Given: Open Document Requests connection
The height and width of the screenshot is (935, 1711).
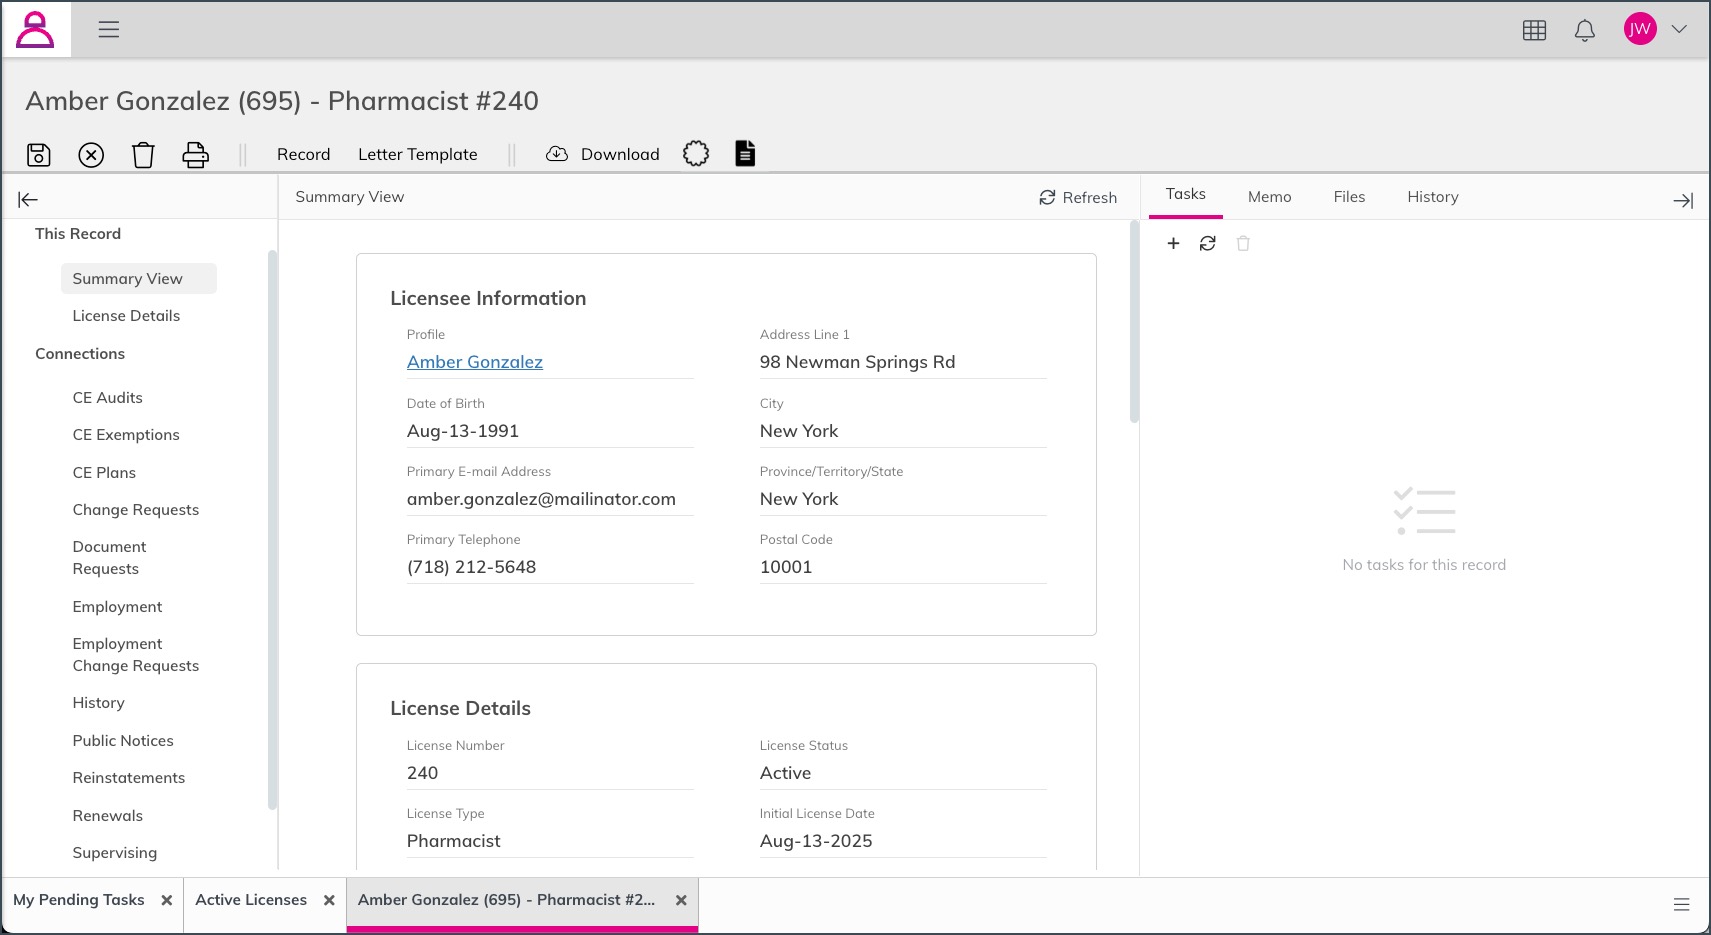Looking at the screenshot, I should click(109, 557).
